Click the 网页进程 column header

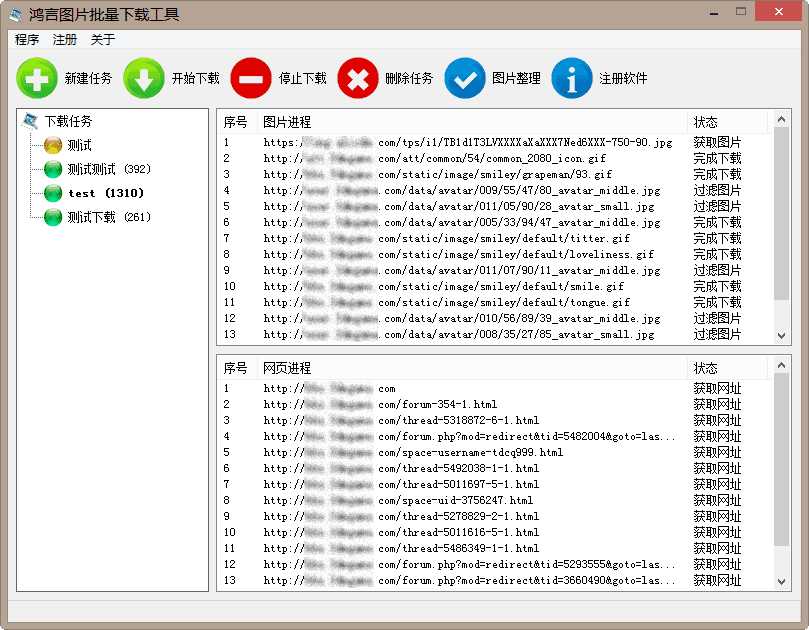[473, 368]
